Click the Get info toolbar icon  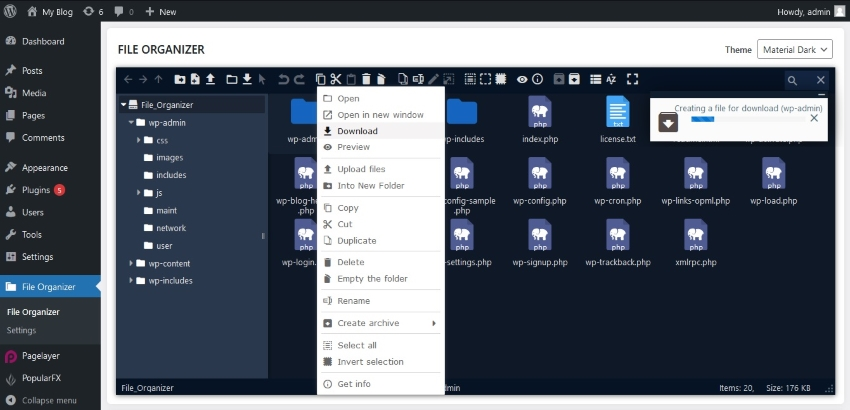coord(537,79)
